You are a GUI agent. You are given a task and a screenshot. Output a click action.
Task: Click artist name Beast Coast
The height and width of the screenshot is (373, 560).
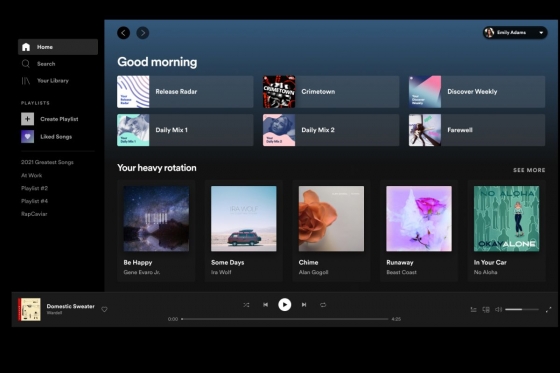[x=401, y=272]
